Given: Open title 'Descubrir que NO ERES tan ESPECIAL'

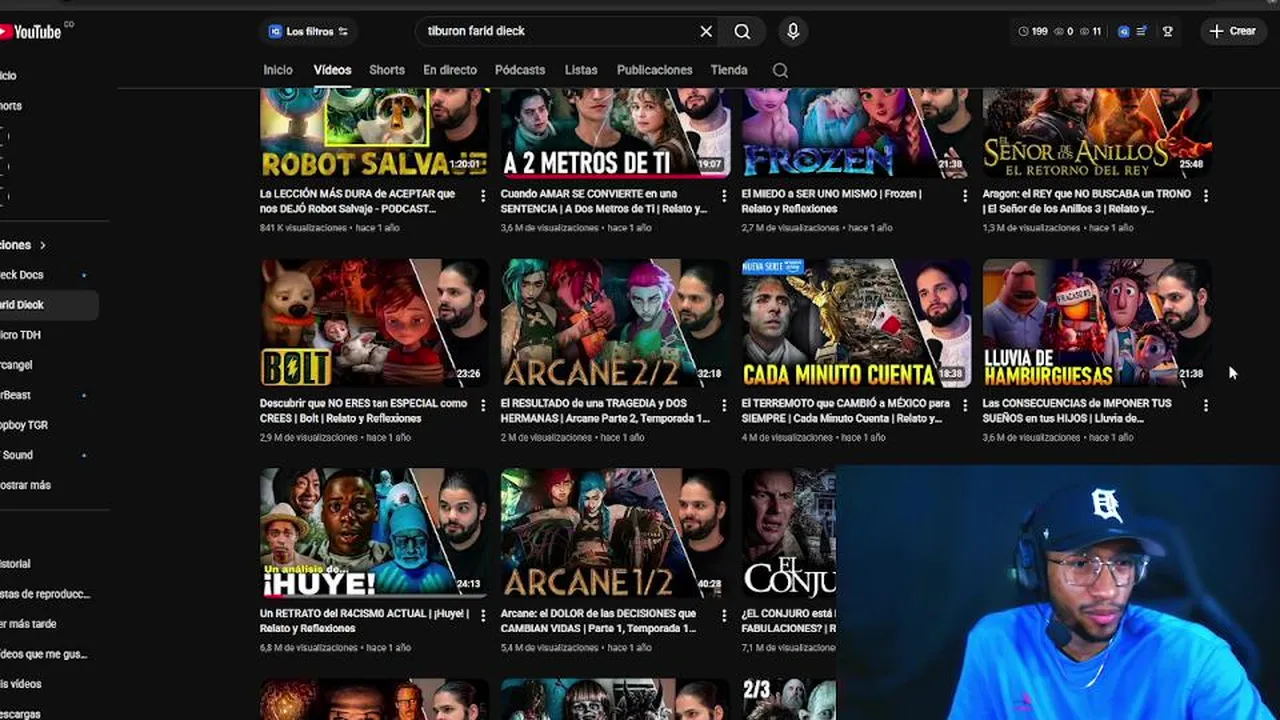Looking at the screenshot, I should point(364,411).
